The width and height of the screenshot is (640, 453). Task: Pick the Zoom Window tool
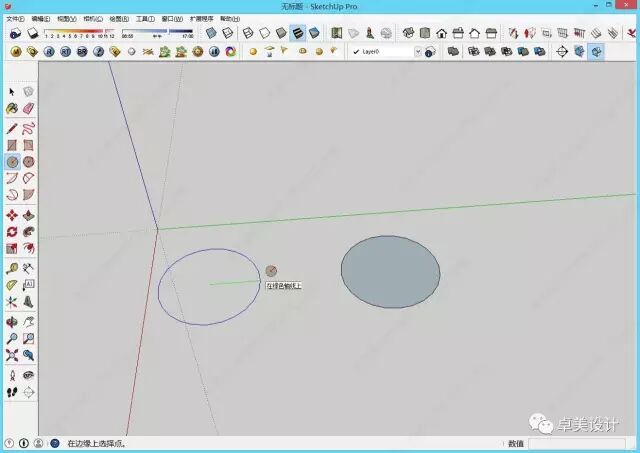[x=29, y=339]
